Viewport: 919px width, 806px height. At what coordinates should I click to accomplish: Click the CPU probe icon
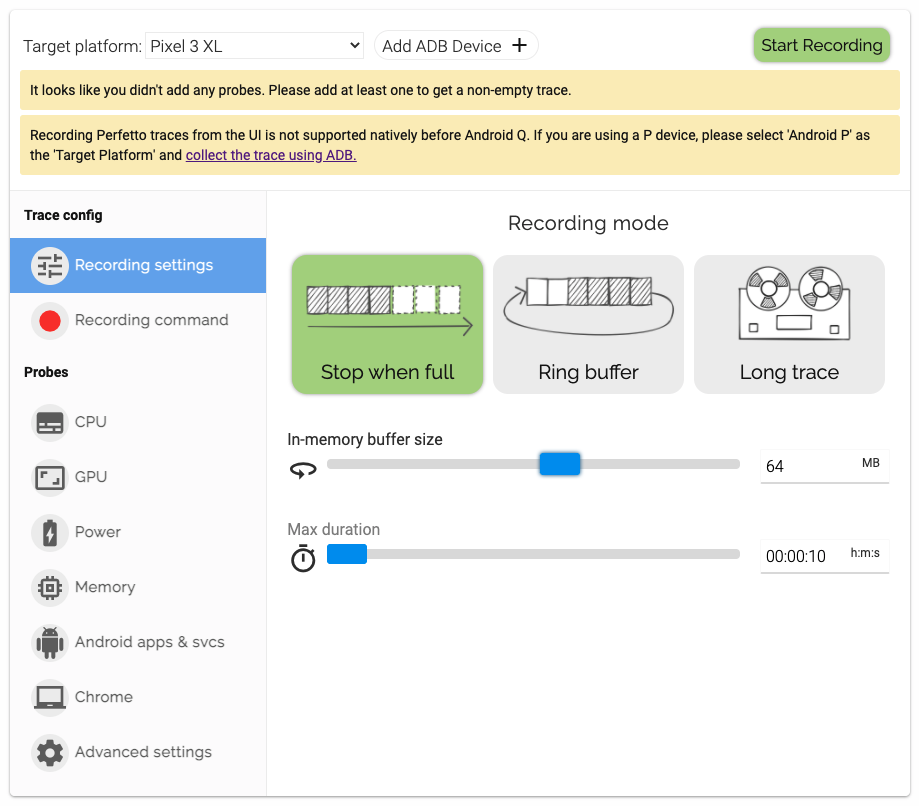tap(50, 423)
